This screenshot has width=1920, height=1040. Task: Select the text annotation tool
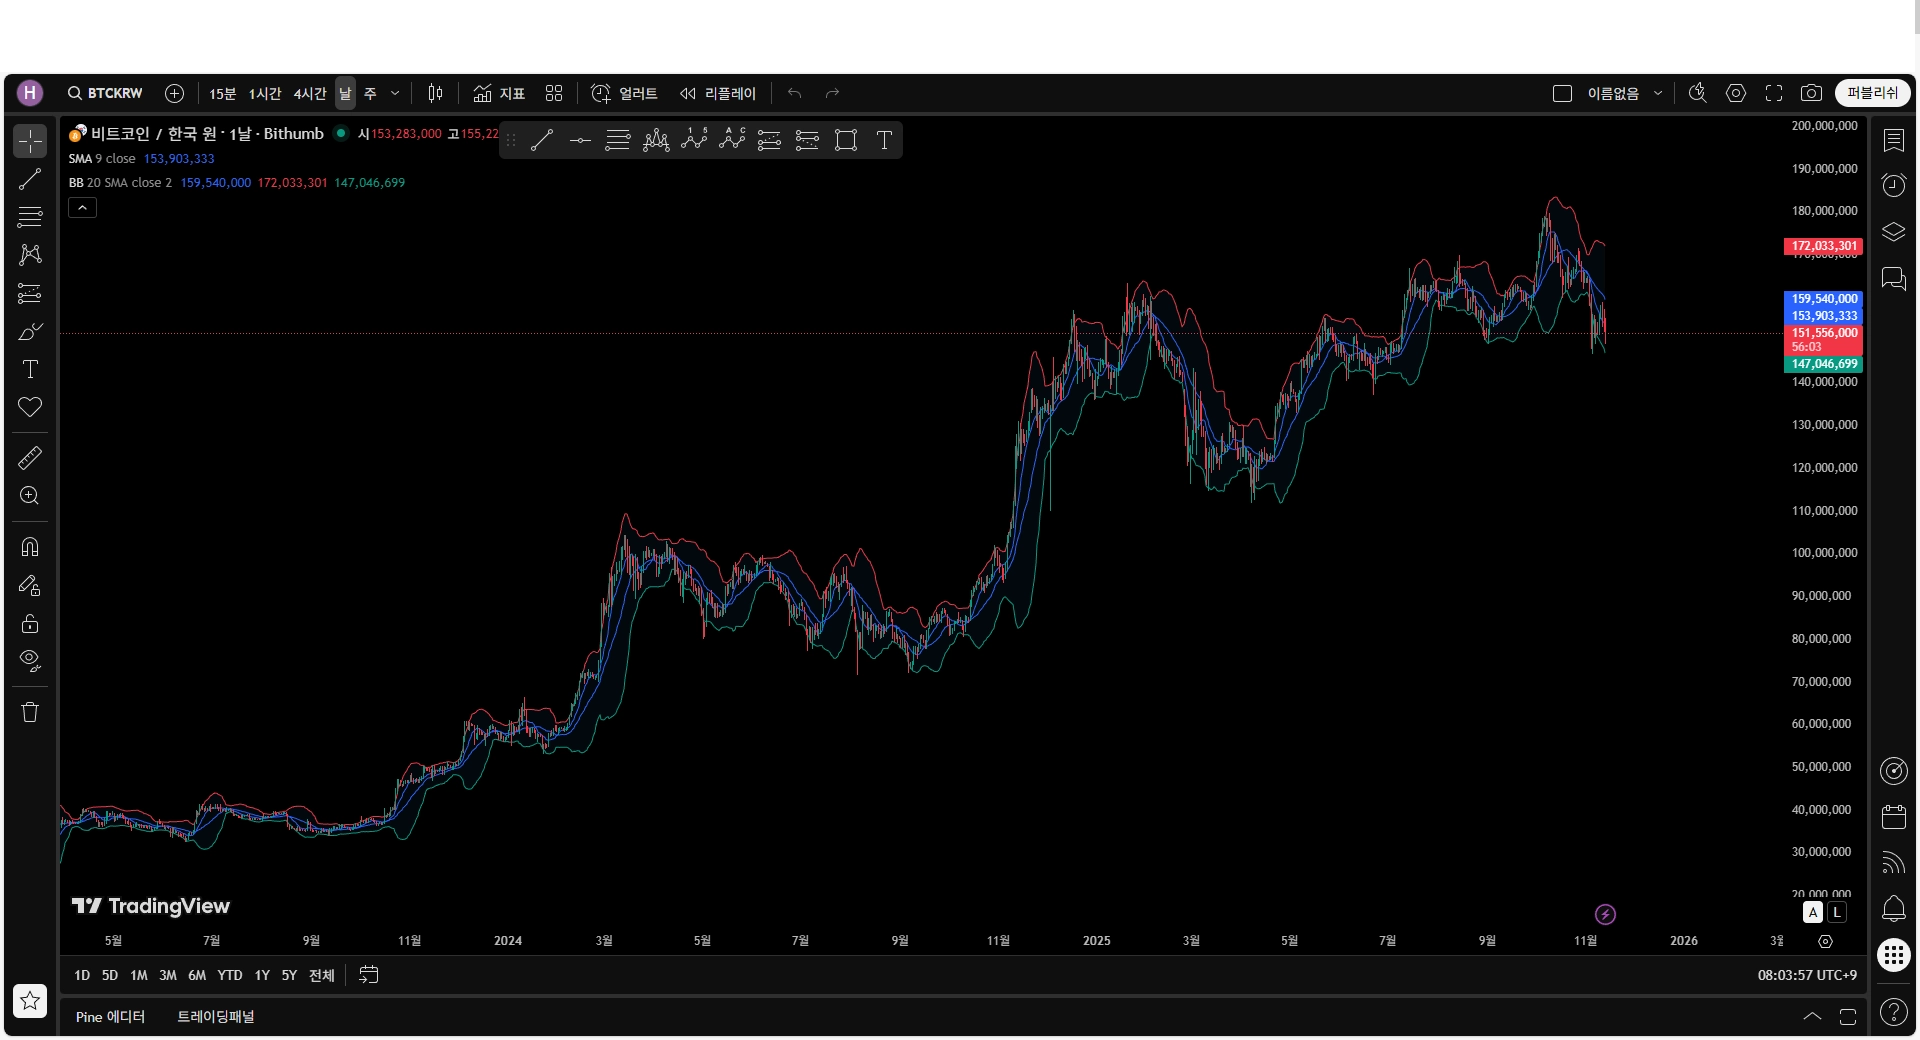30,369
